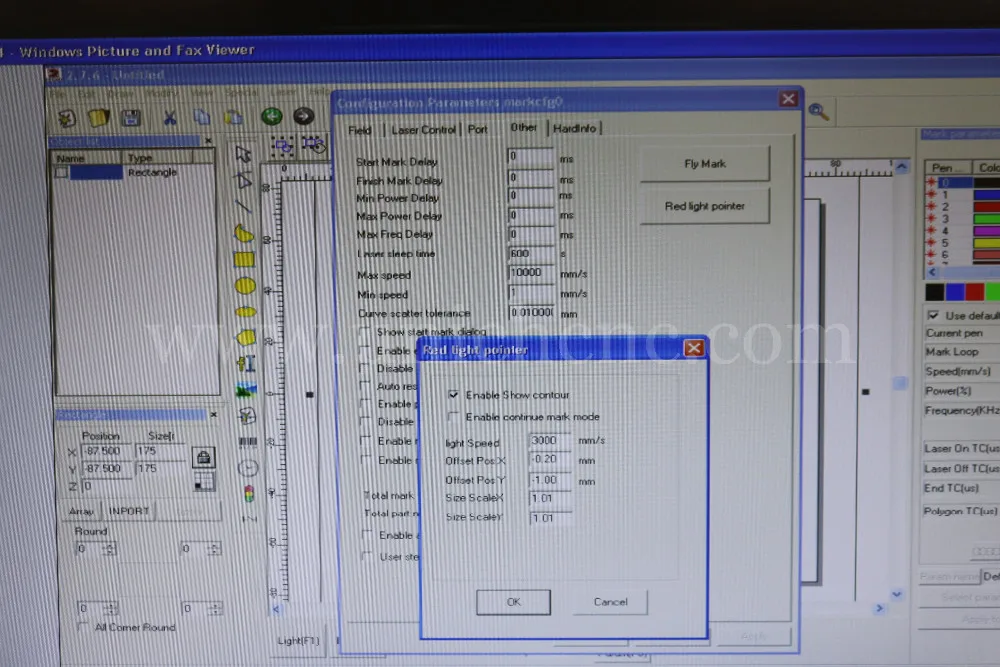Click the light Speed input field

pyautogui.click(x=550, y=441)
